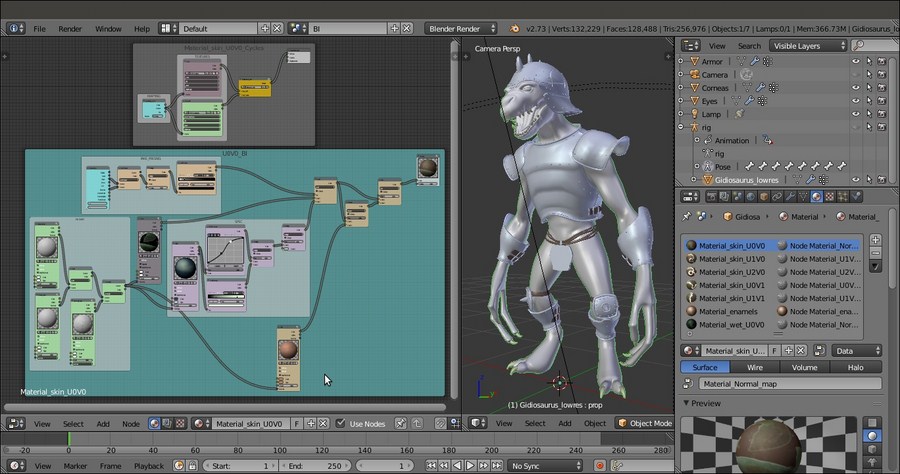The height and width of the screenshot is (474, 900).
Task: Open the Playback menu in timeline
Action: [x=149, y=465]
